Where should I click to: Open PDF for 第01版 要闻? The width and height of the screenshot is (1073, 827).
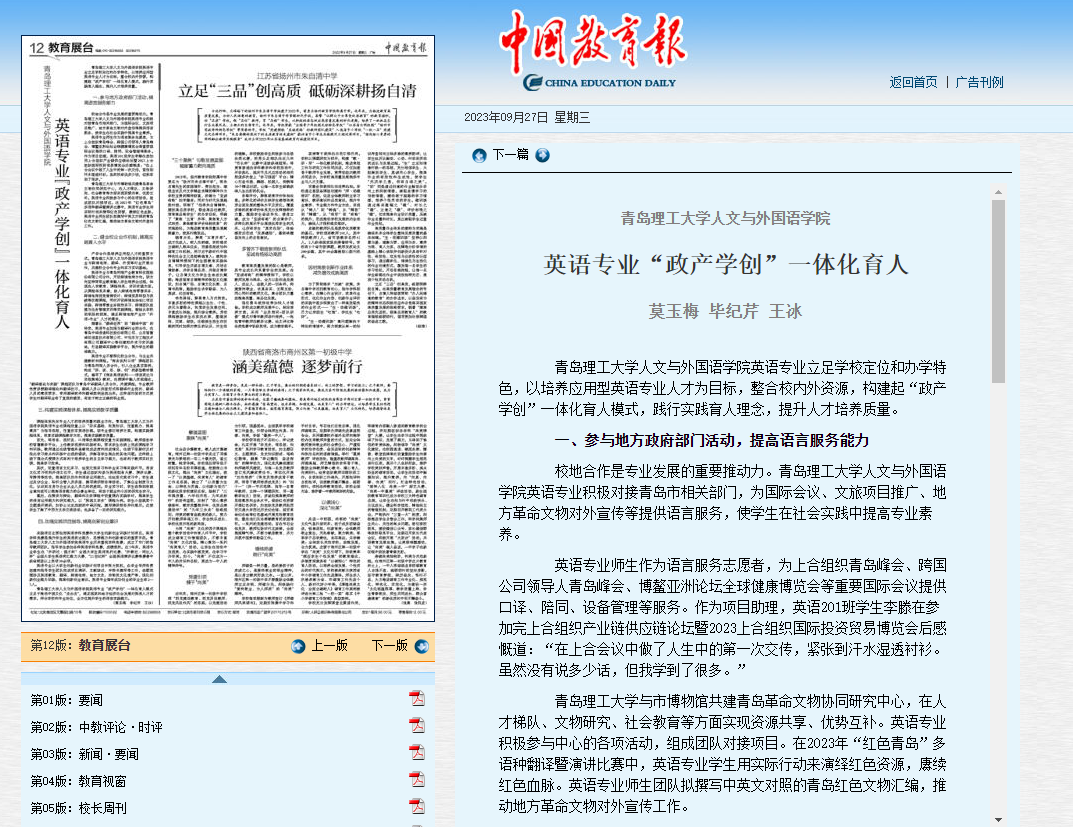[416, 699]
